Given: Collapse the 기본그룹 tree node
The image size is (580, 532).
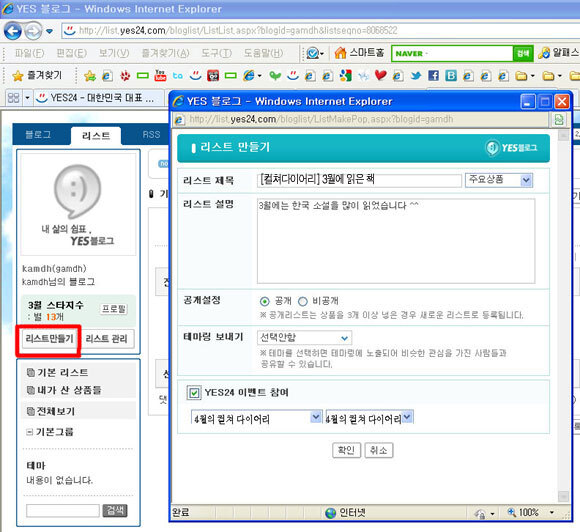Looking at the screenshot, I should 29,432.
